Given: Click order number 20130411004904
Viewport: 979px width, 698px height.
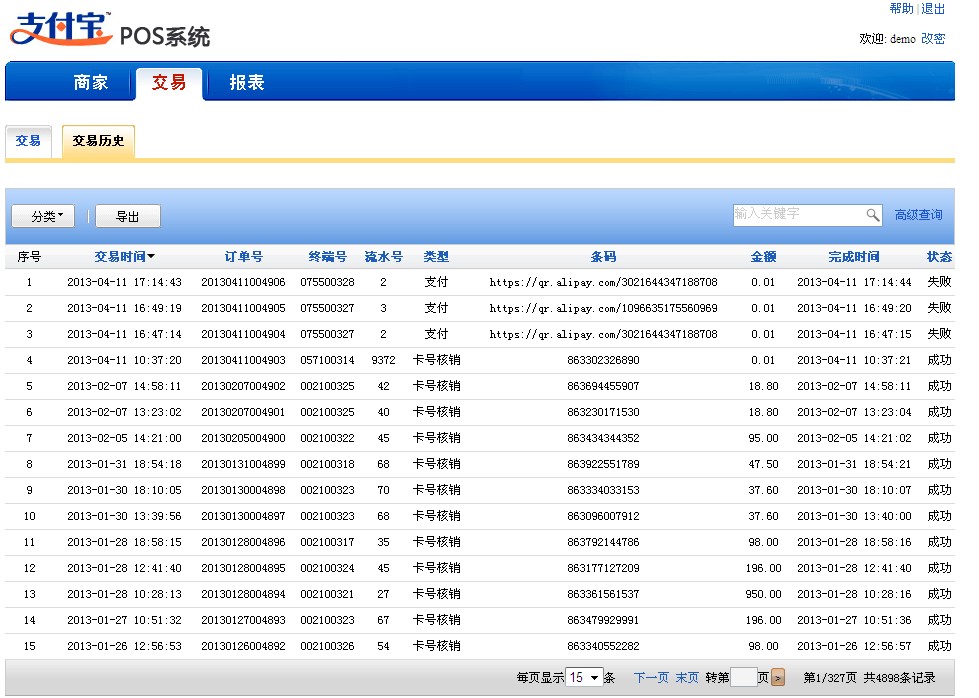Looking at the screenshot, I should tap(243, 335).
